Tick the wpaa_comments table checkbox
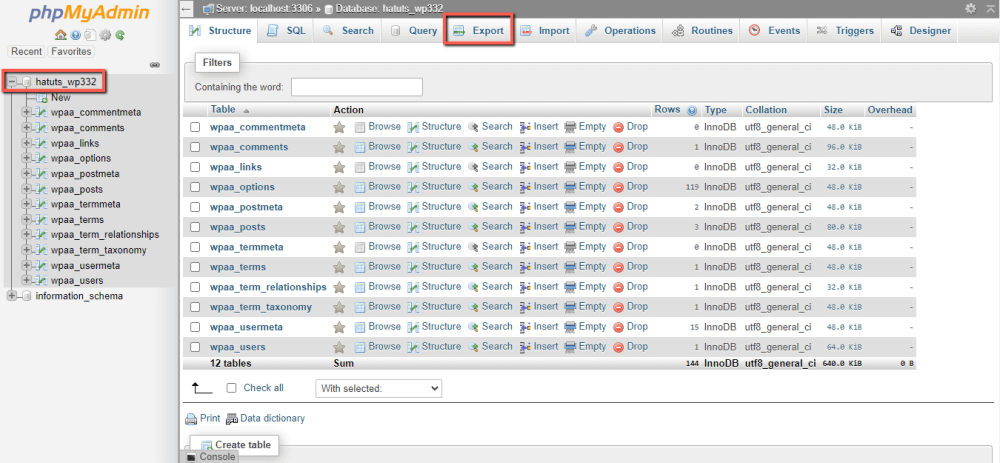 tap(196, 147)
